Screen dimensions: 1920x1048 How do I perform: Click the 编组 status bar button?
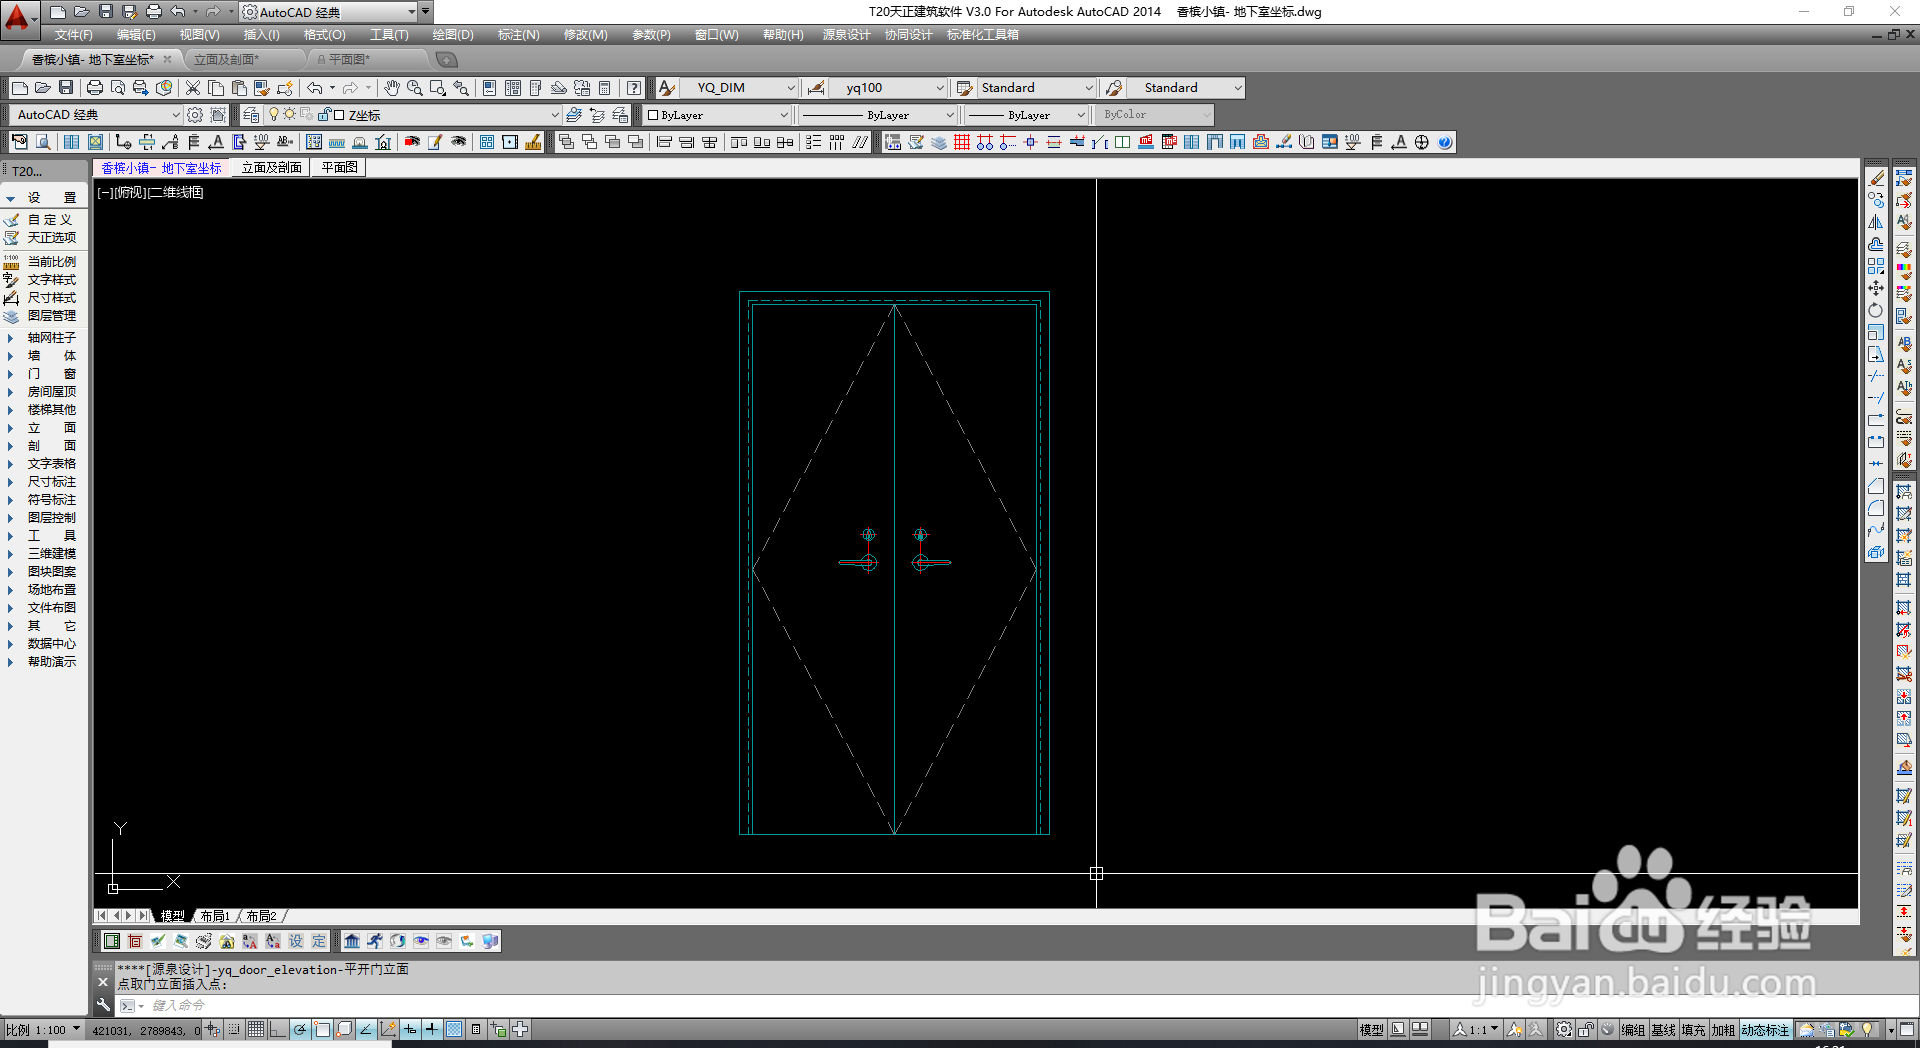(x=1633, y=1030)
